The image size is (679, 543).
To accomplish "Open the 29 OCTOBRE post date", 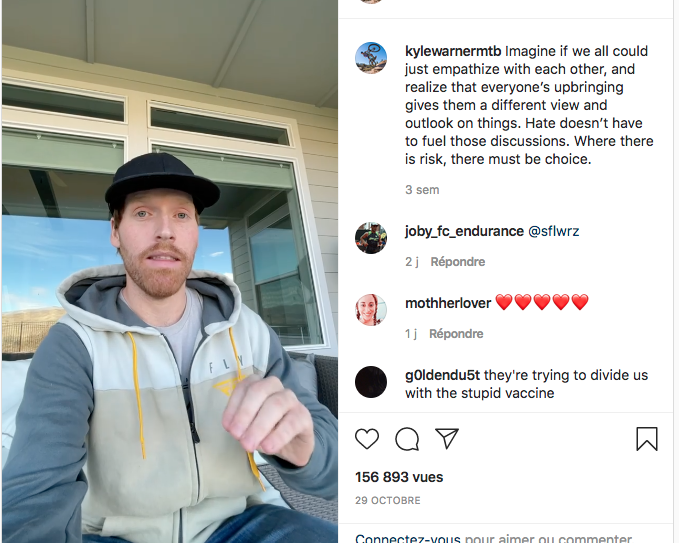I will [x=388, y=501].
